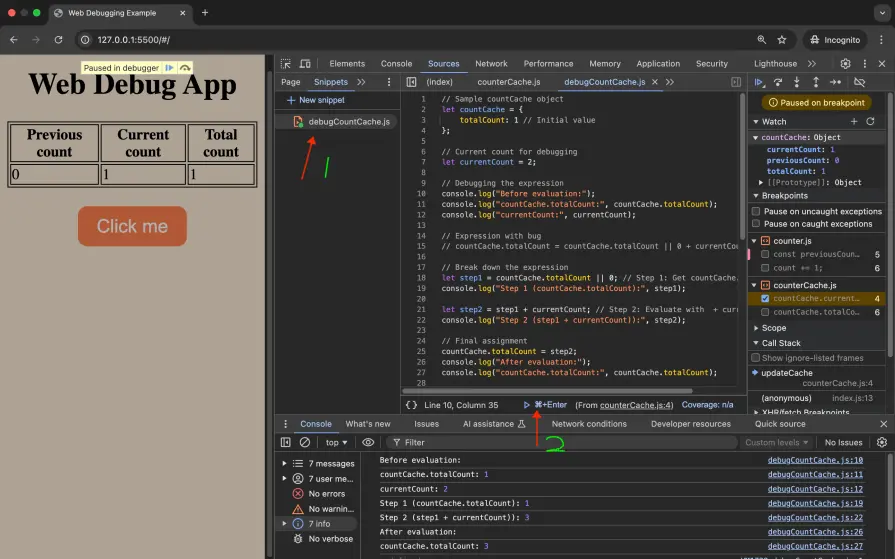Enable count += 1 breakpoint checkbox
895x559 pixels.
765,268
